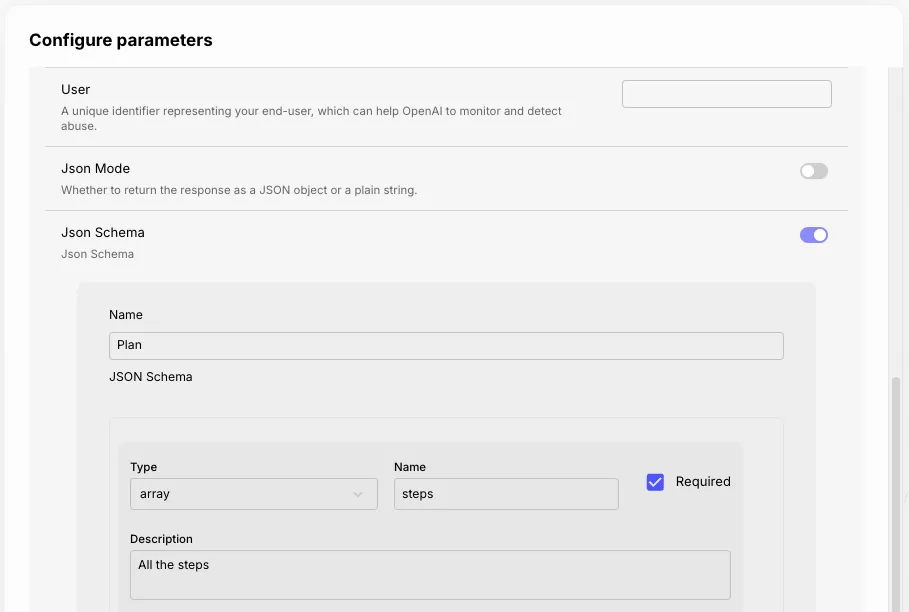Enable the Json Mode toggle
This screenshot has height=612, width=909.
pos(813,171)
